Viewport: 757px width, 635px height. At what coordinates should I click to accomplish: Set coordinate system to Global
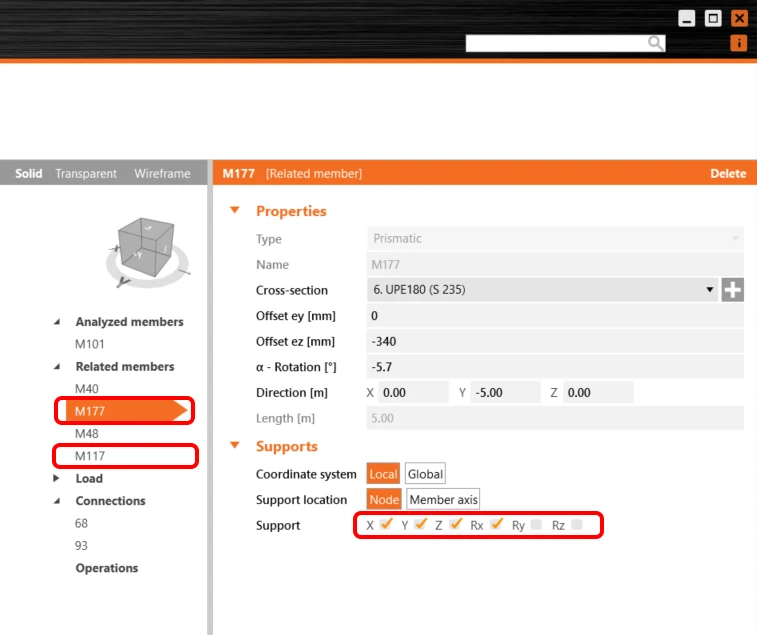coord(425,474)
